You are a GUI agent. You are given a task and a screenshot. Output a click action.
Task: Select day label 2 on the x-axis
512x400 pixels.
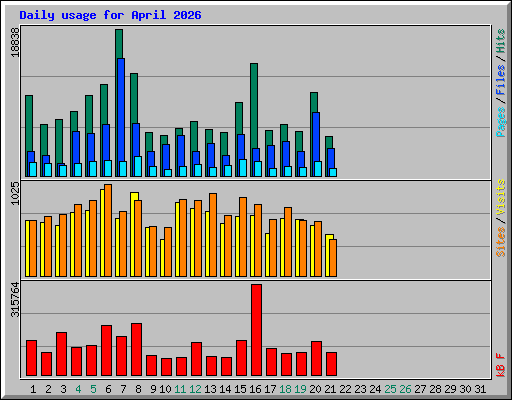(x=48, y=389)
